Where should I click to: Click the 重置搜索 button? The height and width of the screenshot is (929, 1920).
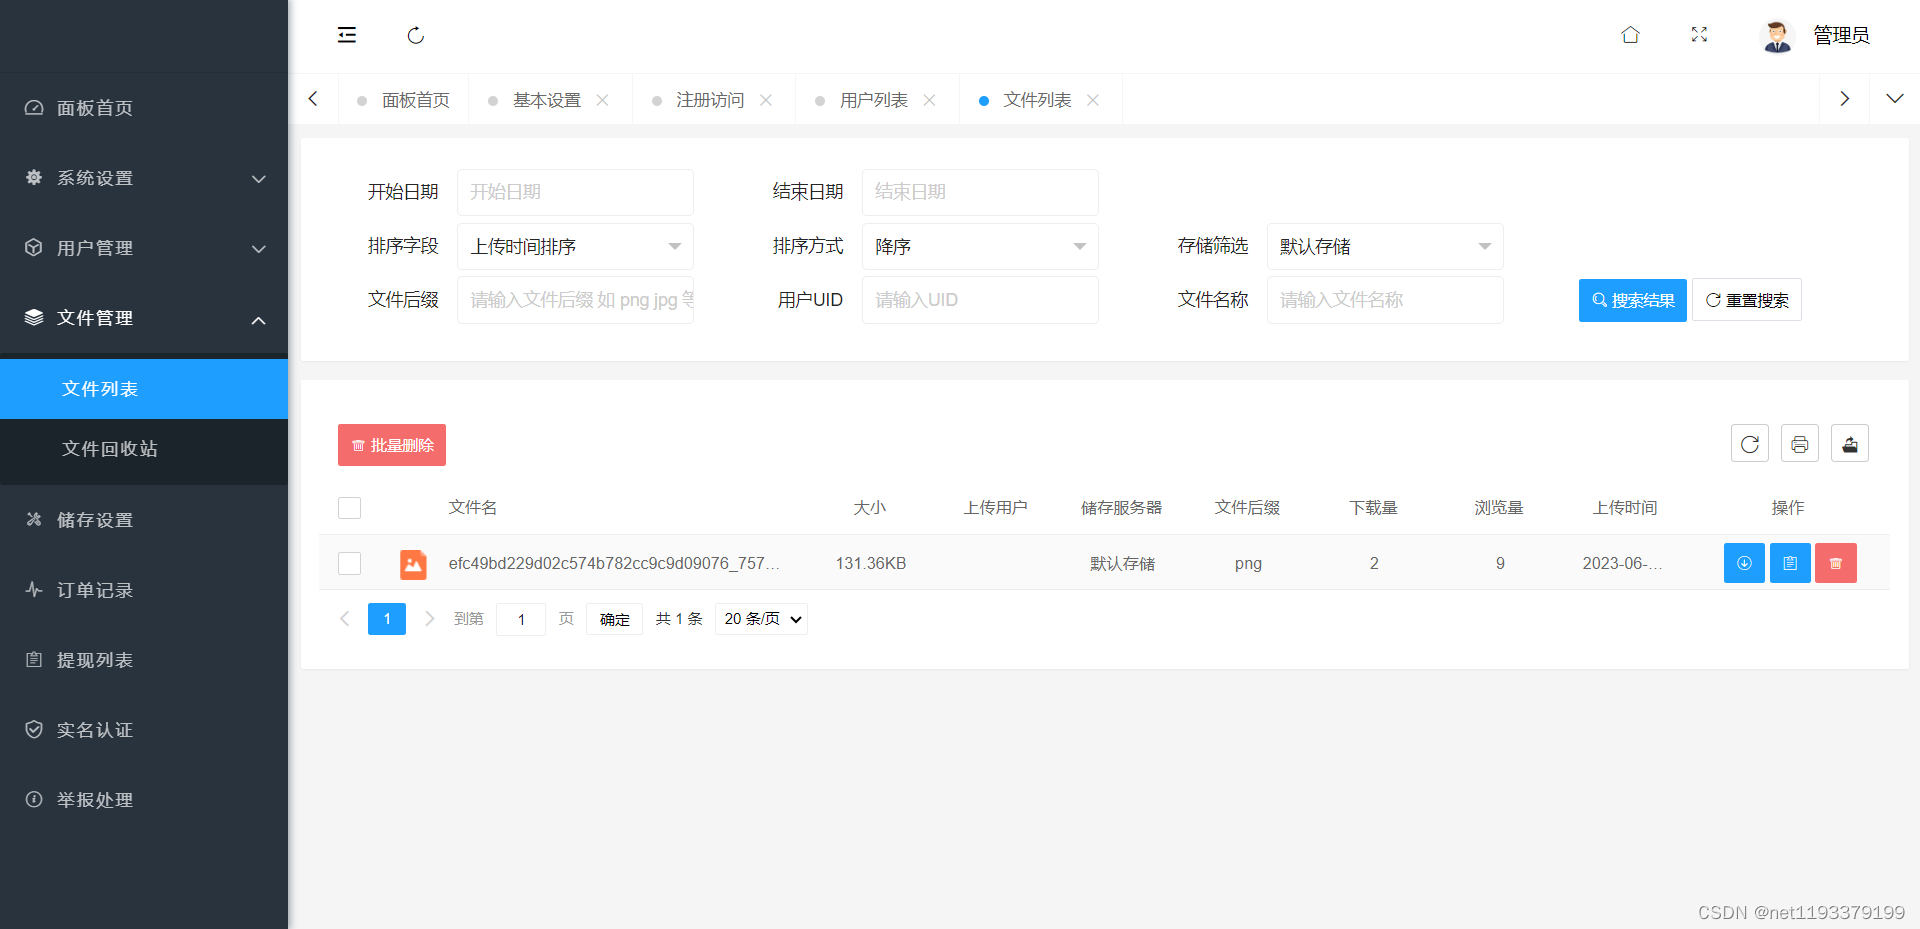[x=1747, y=300]
